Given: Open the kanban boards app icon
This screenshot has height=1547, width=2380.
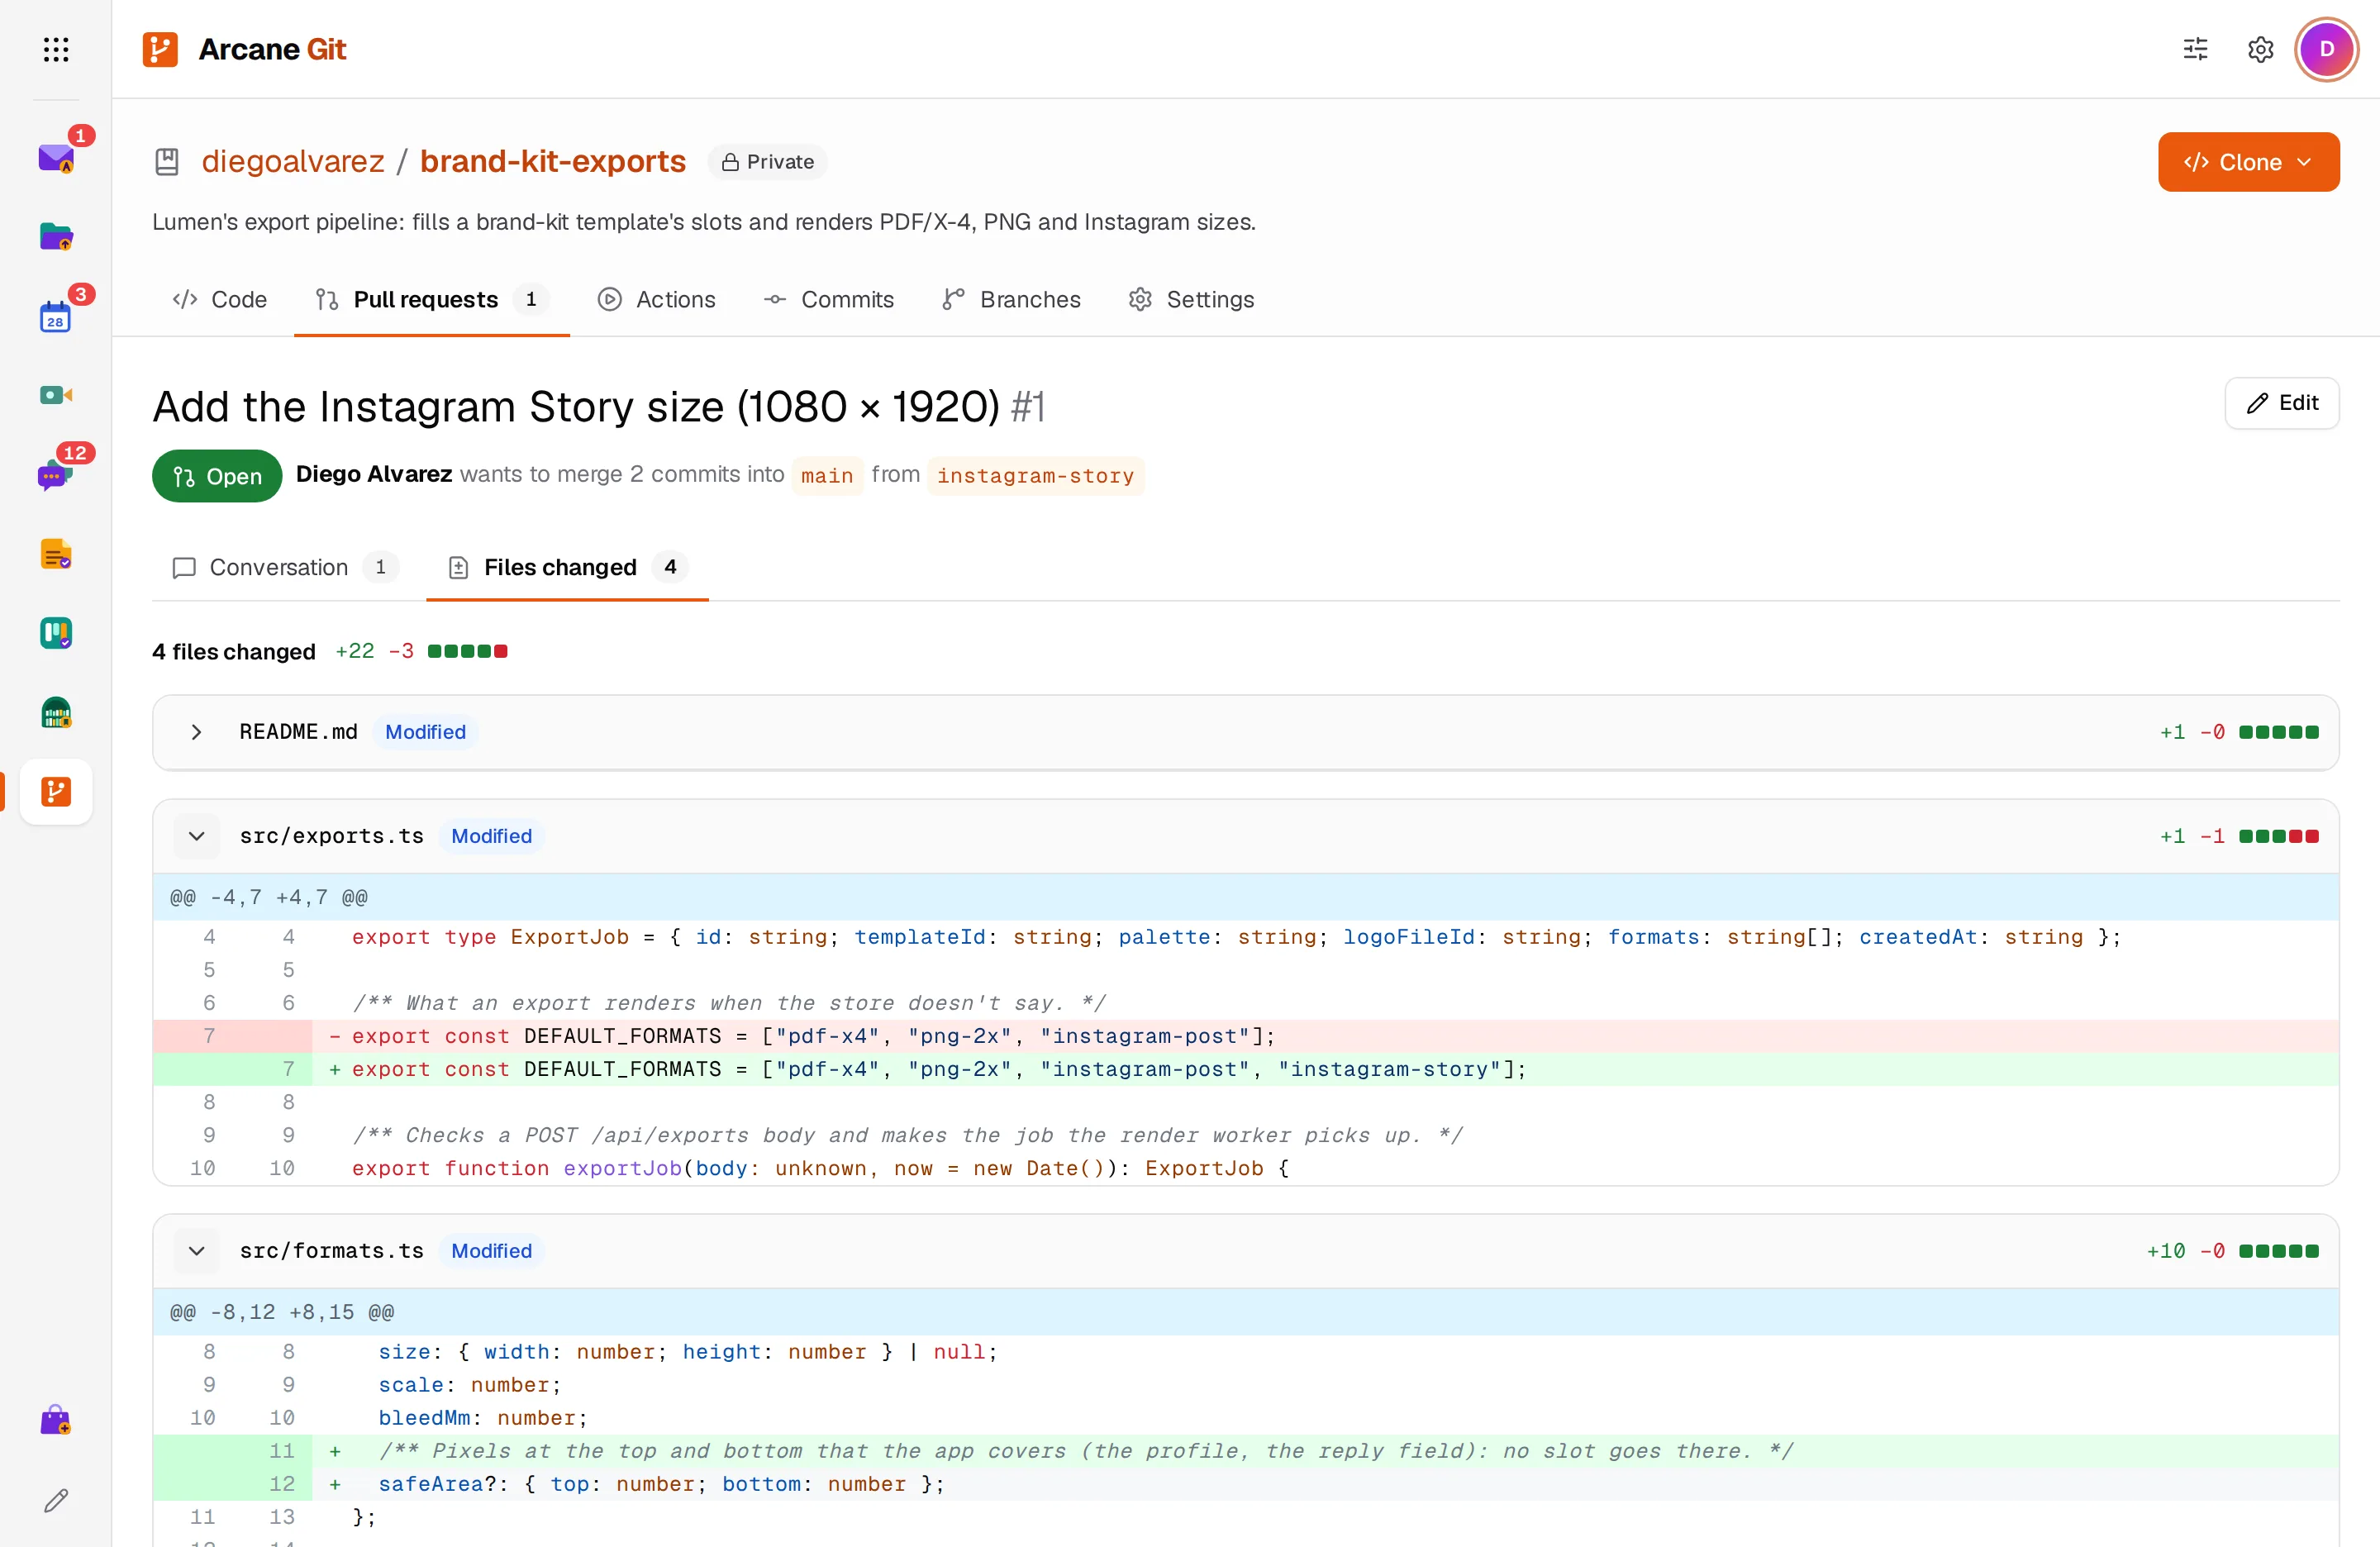Looking at the screenshot, I should [56, 633].
